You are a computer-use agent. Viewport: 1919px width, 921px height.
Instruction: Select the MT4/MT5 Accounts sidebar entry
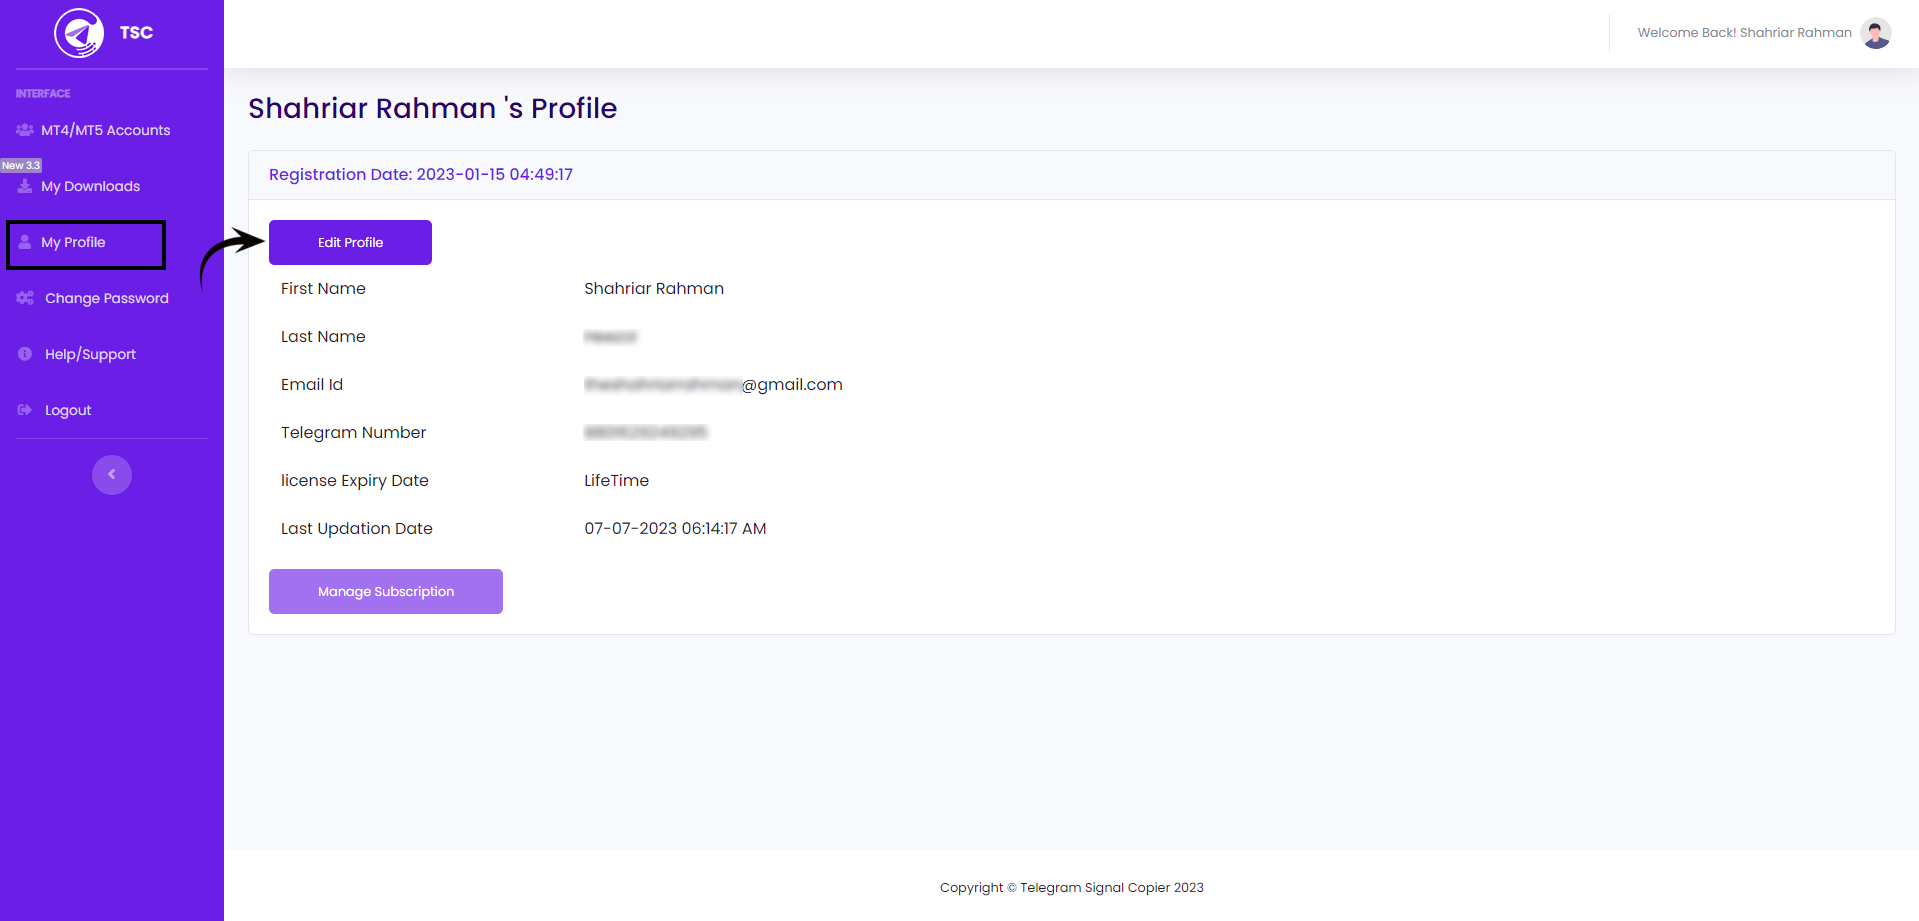pyautogui.click(x=105, y=130)
